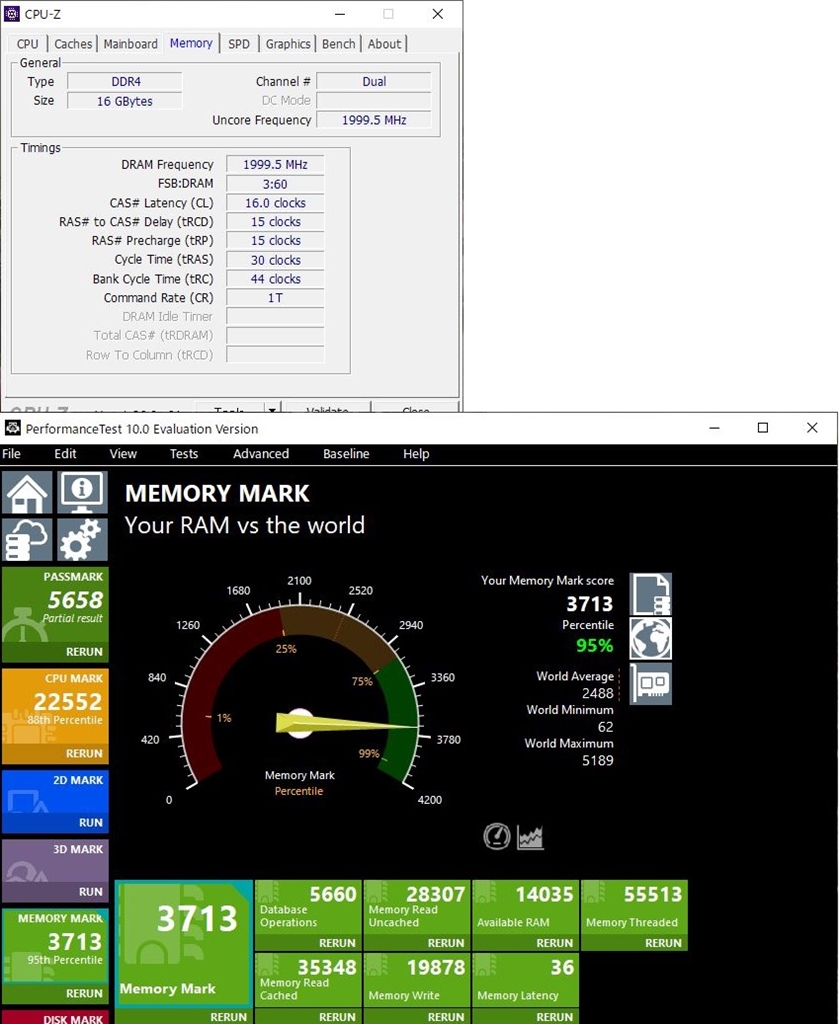Open the About tab in CPU-Z
This screenshot has height=1024, width=839.
[384, 44]
